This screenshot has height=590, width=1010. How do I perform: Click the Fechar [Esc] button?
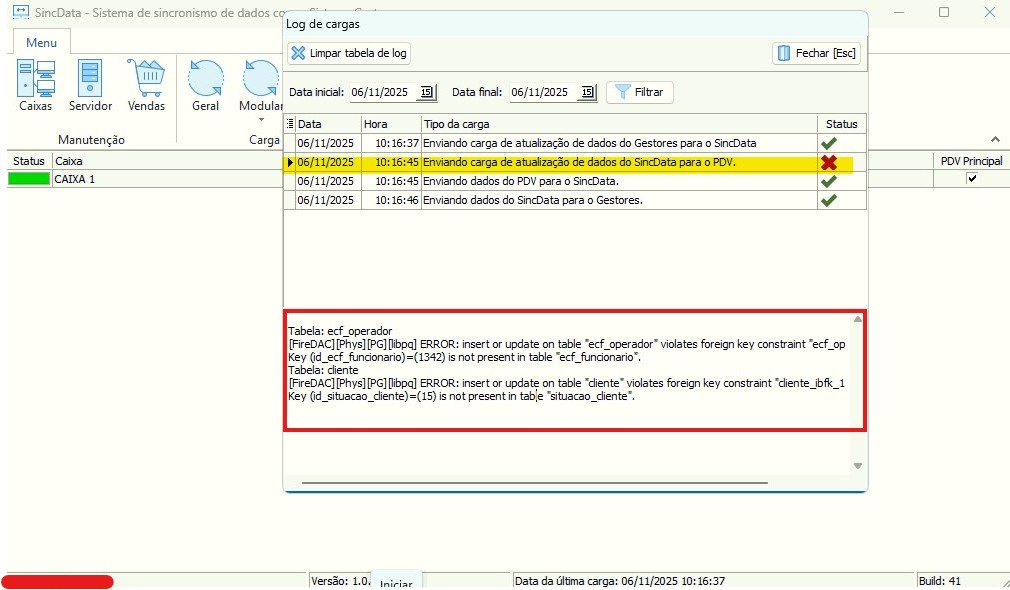coord(816,53)
